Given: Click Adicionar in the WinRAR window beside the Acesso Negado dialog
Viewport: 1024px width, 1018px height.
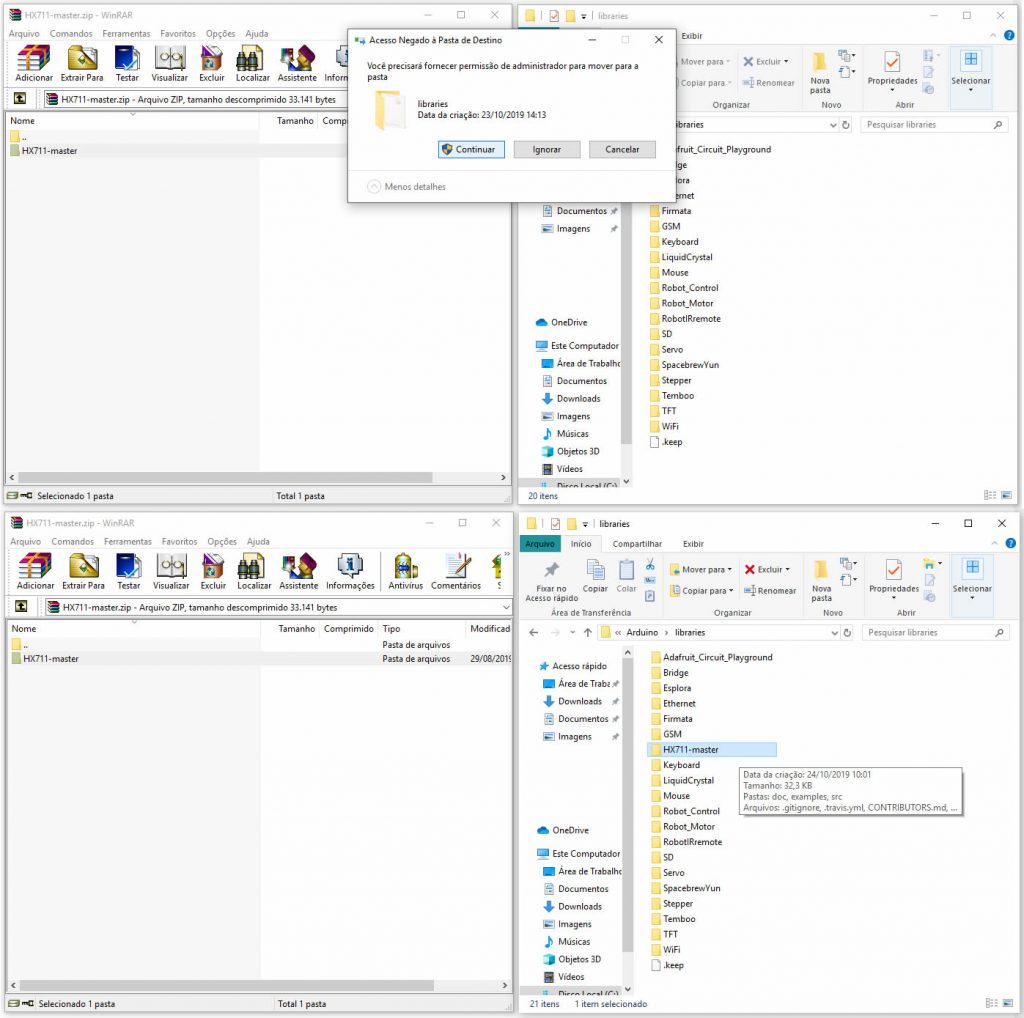Looking at the screenshot, I should tap(34, 63).
